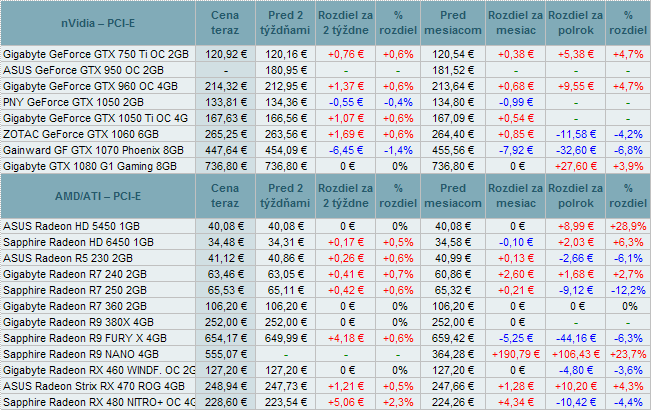
Task: Click the half-year percent +28,9%
Action: click(x=628, y=226)
